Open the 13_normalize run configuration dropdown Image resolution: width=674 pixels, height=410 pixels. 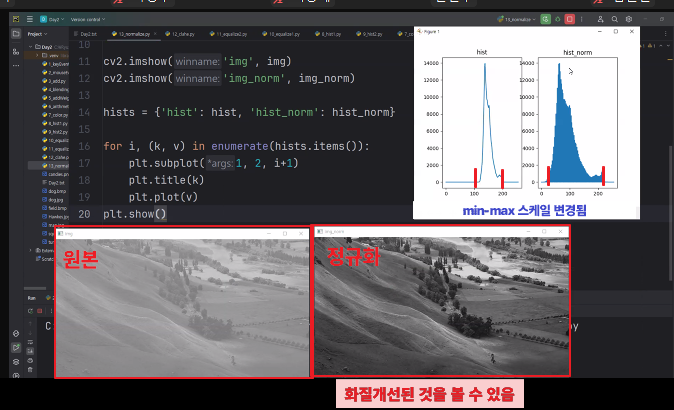pos(516,19)
